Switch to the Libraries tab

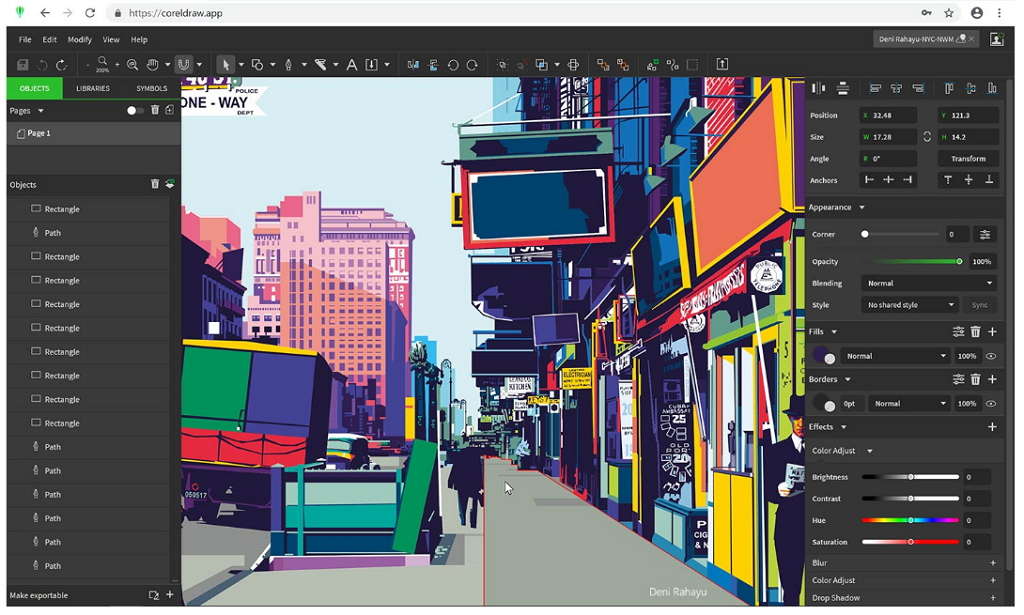click(93, 89)
